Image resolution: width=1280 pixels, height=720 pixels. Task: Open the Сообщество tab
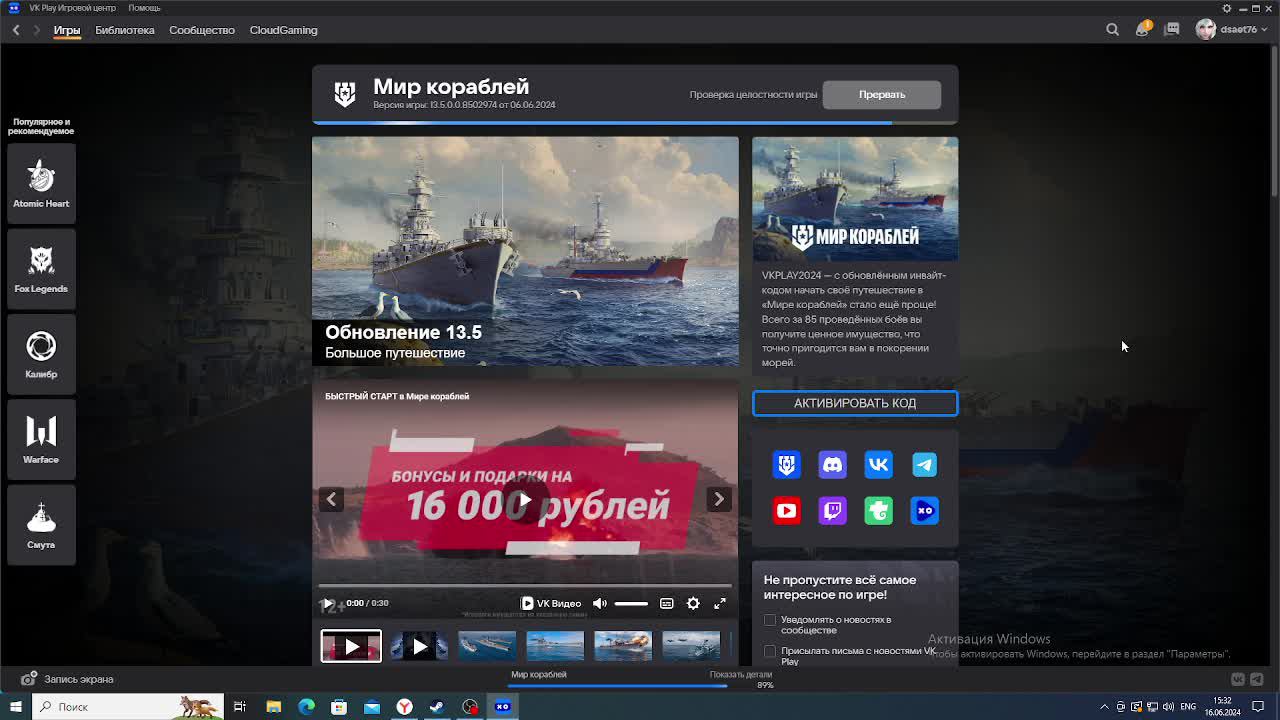pyautogui.click(x=202, y=30)
